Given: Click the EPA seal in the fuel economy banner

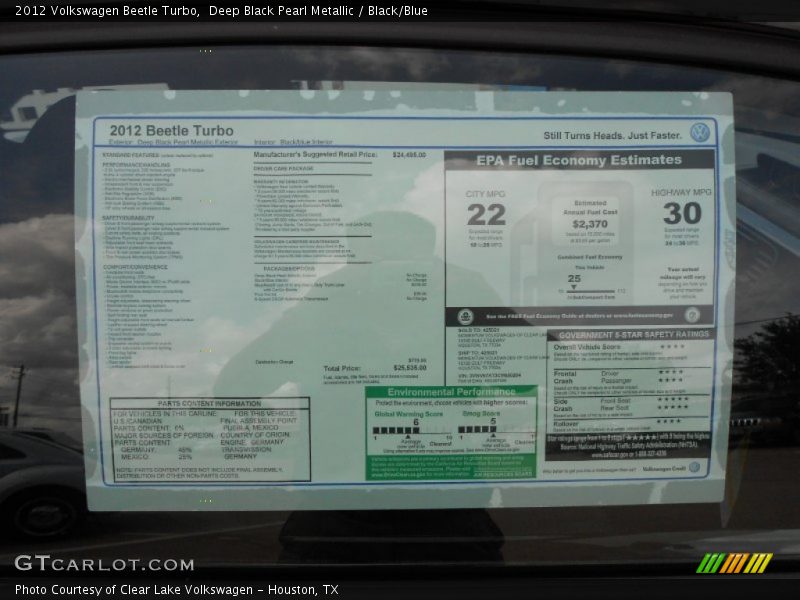Looking at the screenshot, I should 465,317.
